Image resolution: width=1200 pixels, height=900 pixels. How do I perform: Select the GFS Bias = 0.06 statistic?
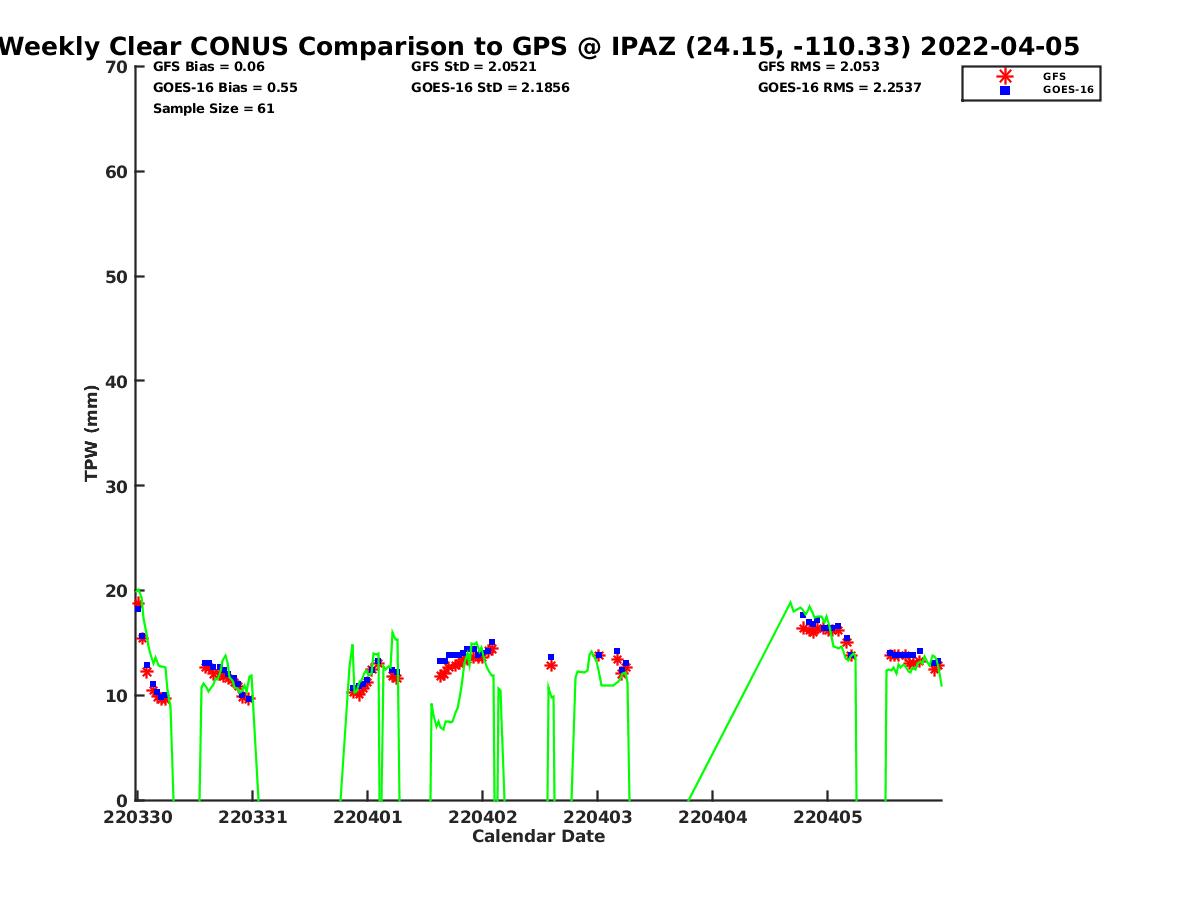click(208, 67)
